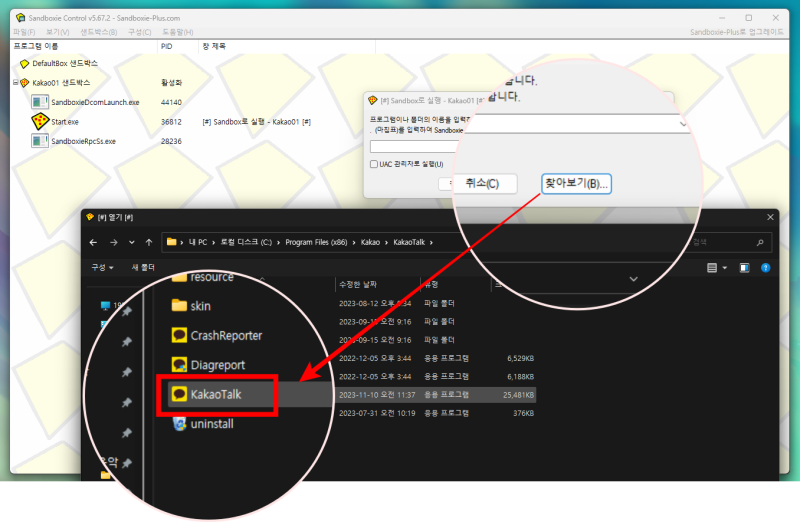Click the Start.exe Sandboxie icon

click(x=40, y=121)
